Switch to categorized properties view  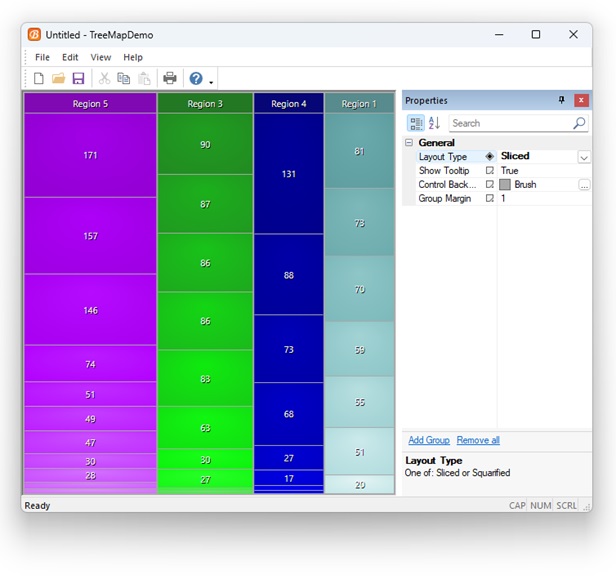pyautogui.click(x=415, y=123)
